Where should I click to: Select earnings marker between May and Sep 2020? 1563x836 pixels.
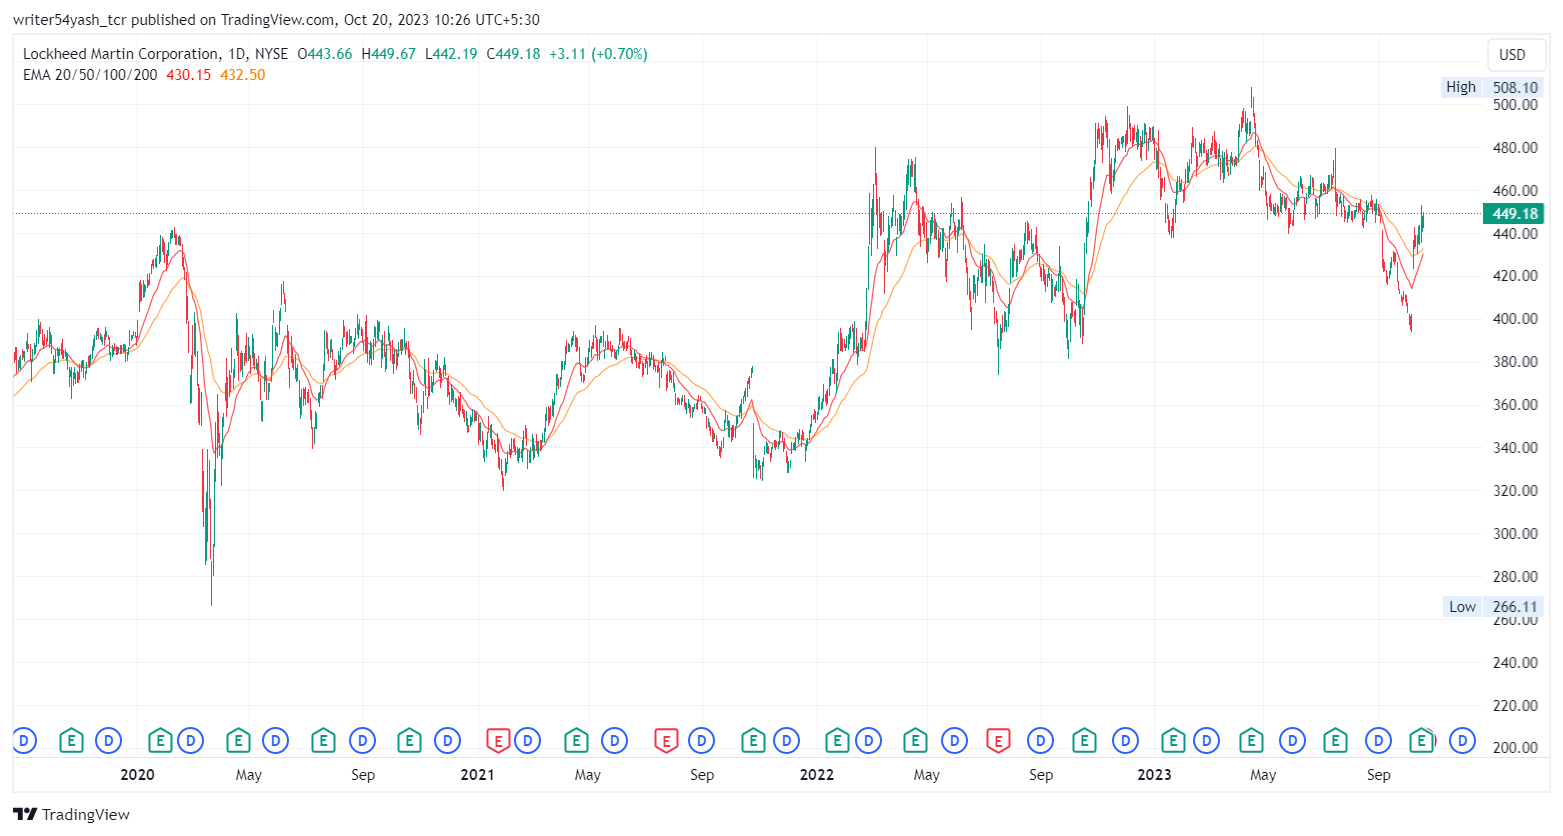(323, 741)
